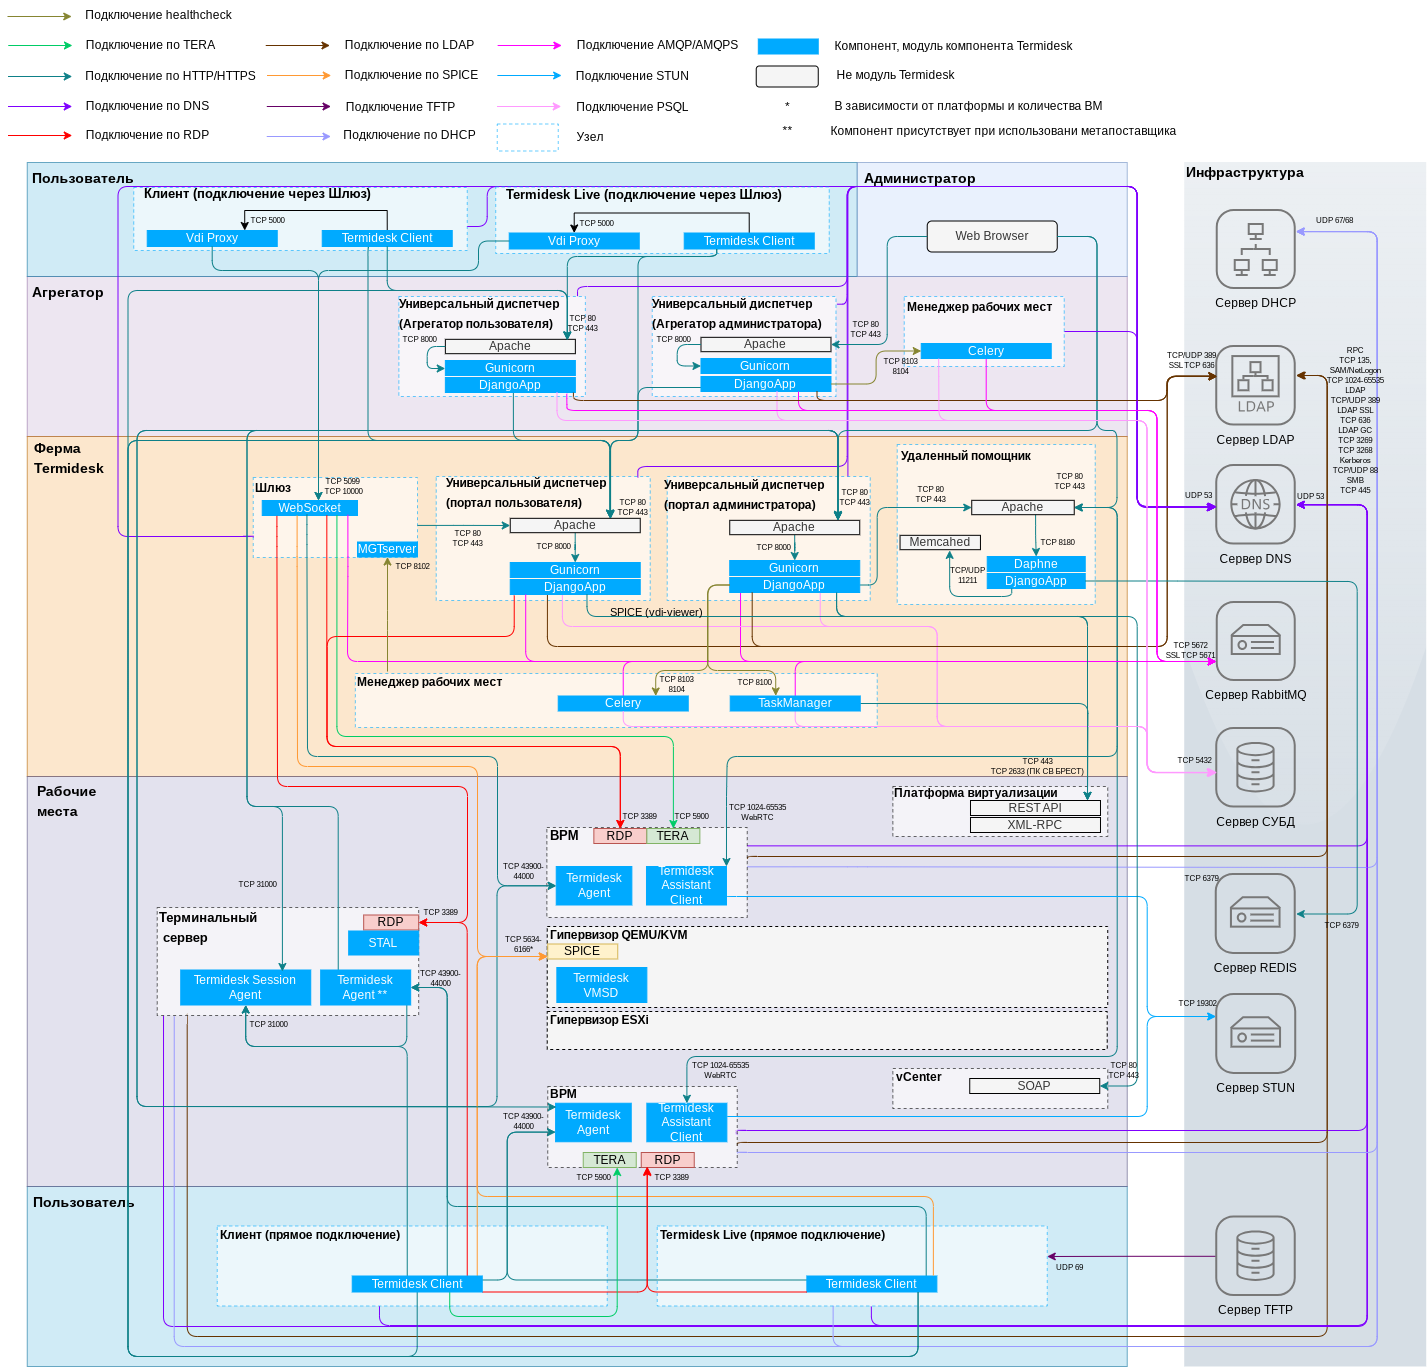Click Vdi Proxy in Termidesk Live (подключение через Шлюз)
This screenshot has width=1427, height=1367.
(574, 241)
